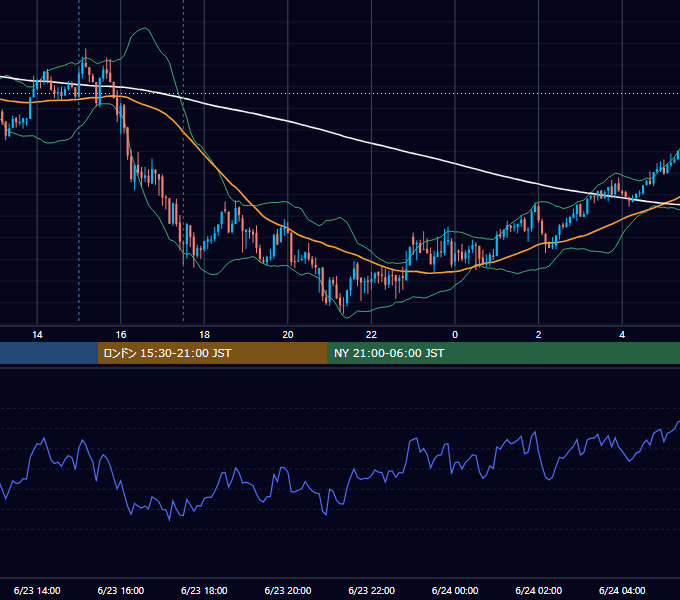Click the 6/24 00:00 date label

click(455, 590)
